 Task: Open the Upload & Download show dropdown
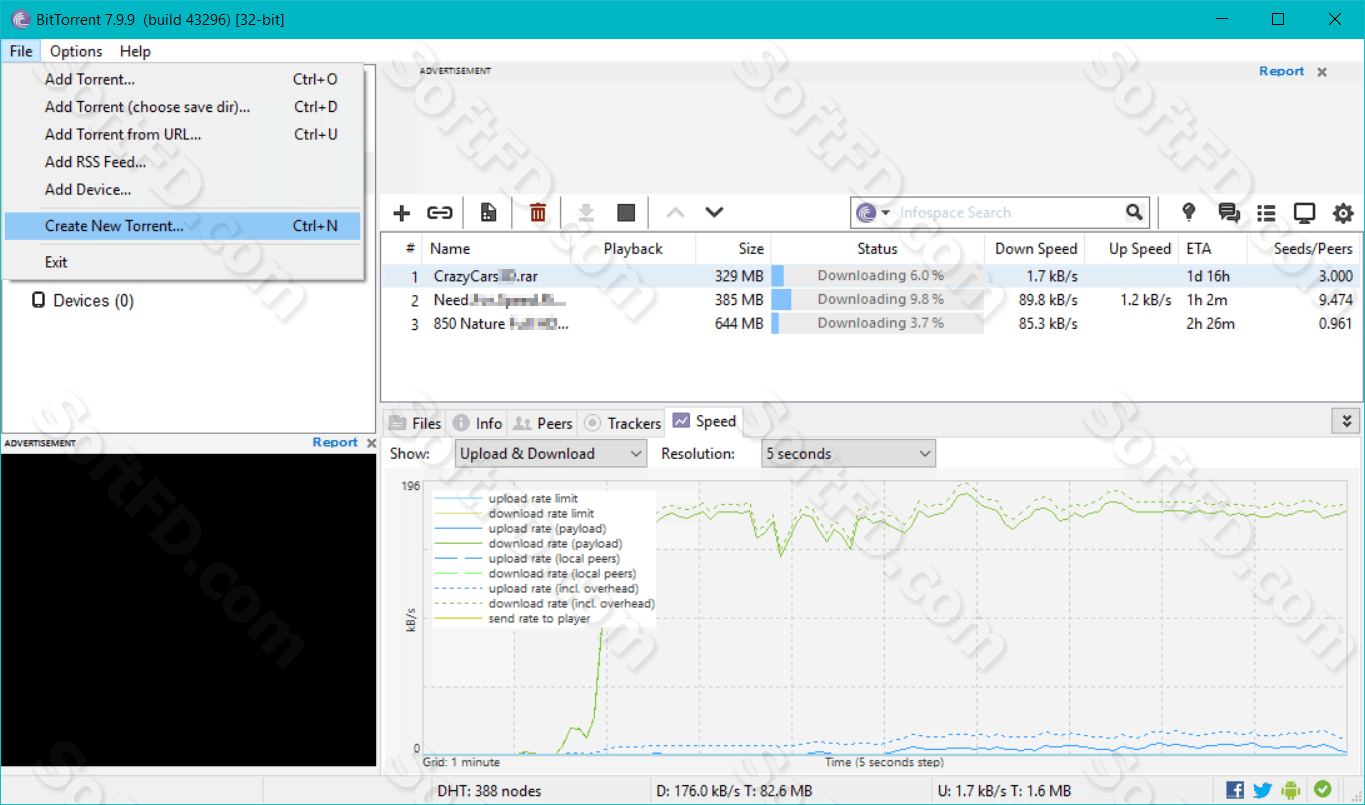[x=551, y=454]
